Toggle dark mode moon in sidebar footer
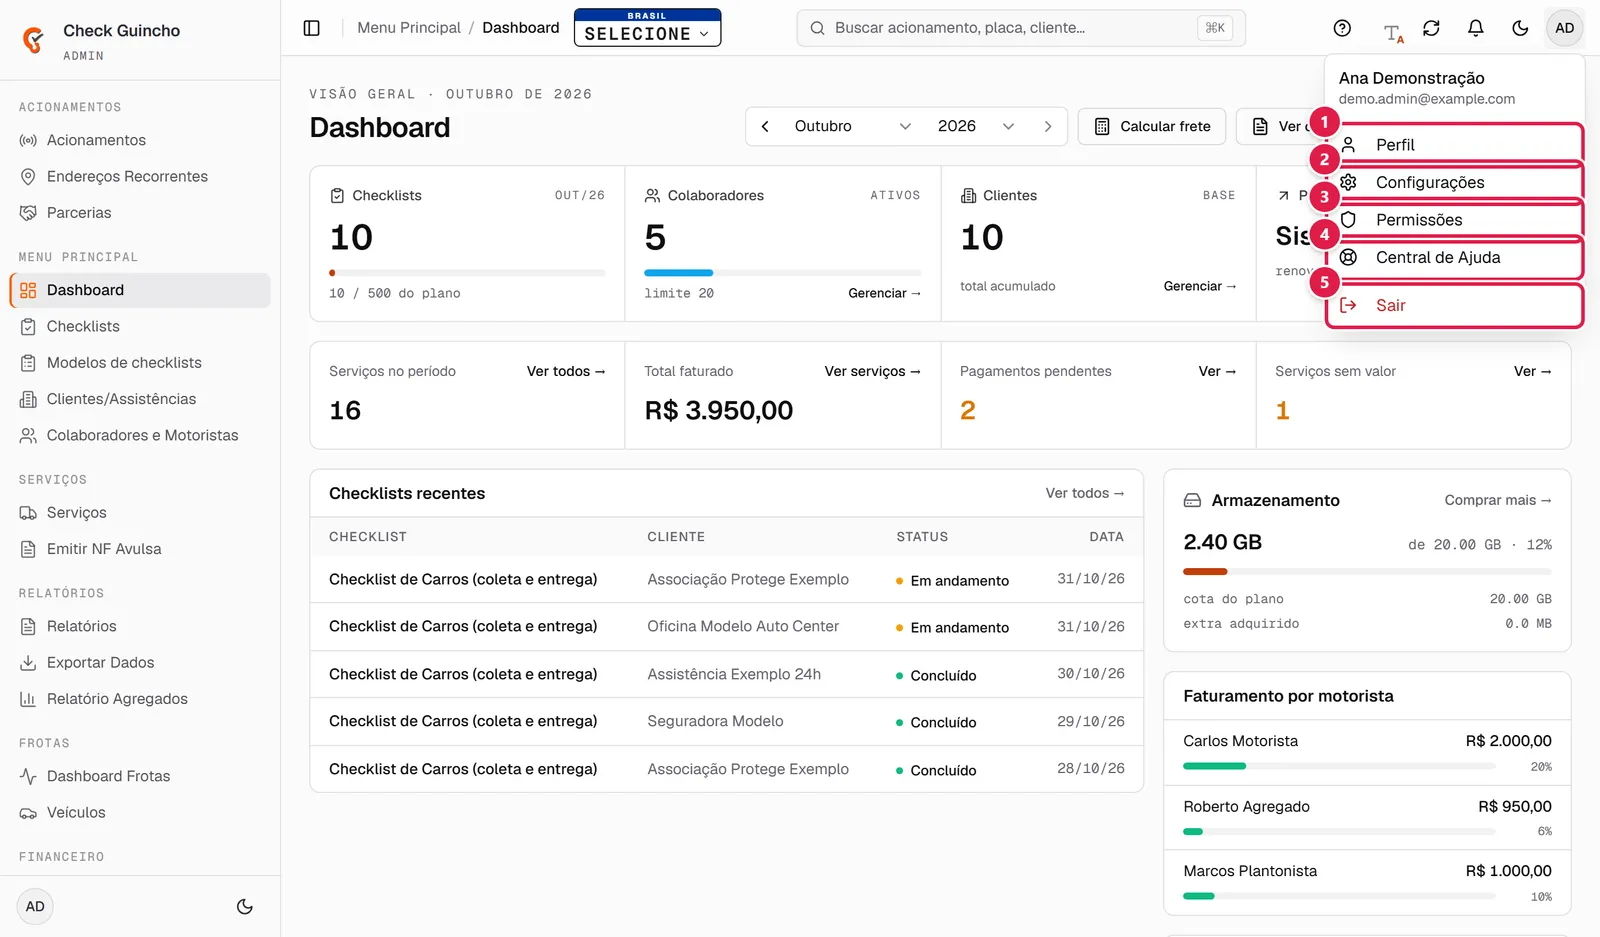1600x937 pixels. tap(245, 907)
